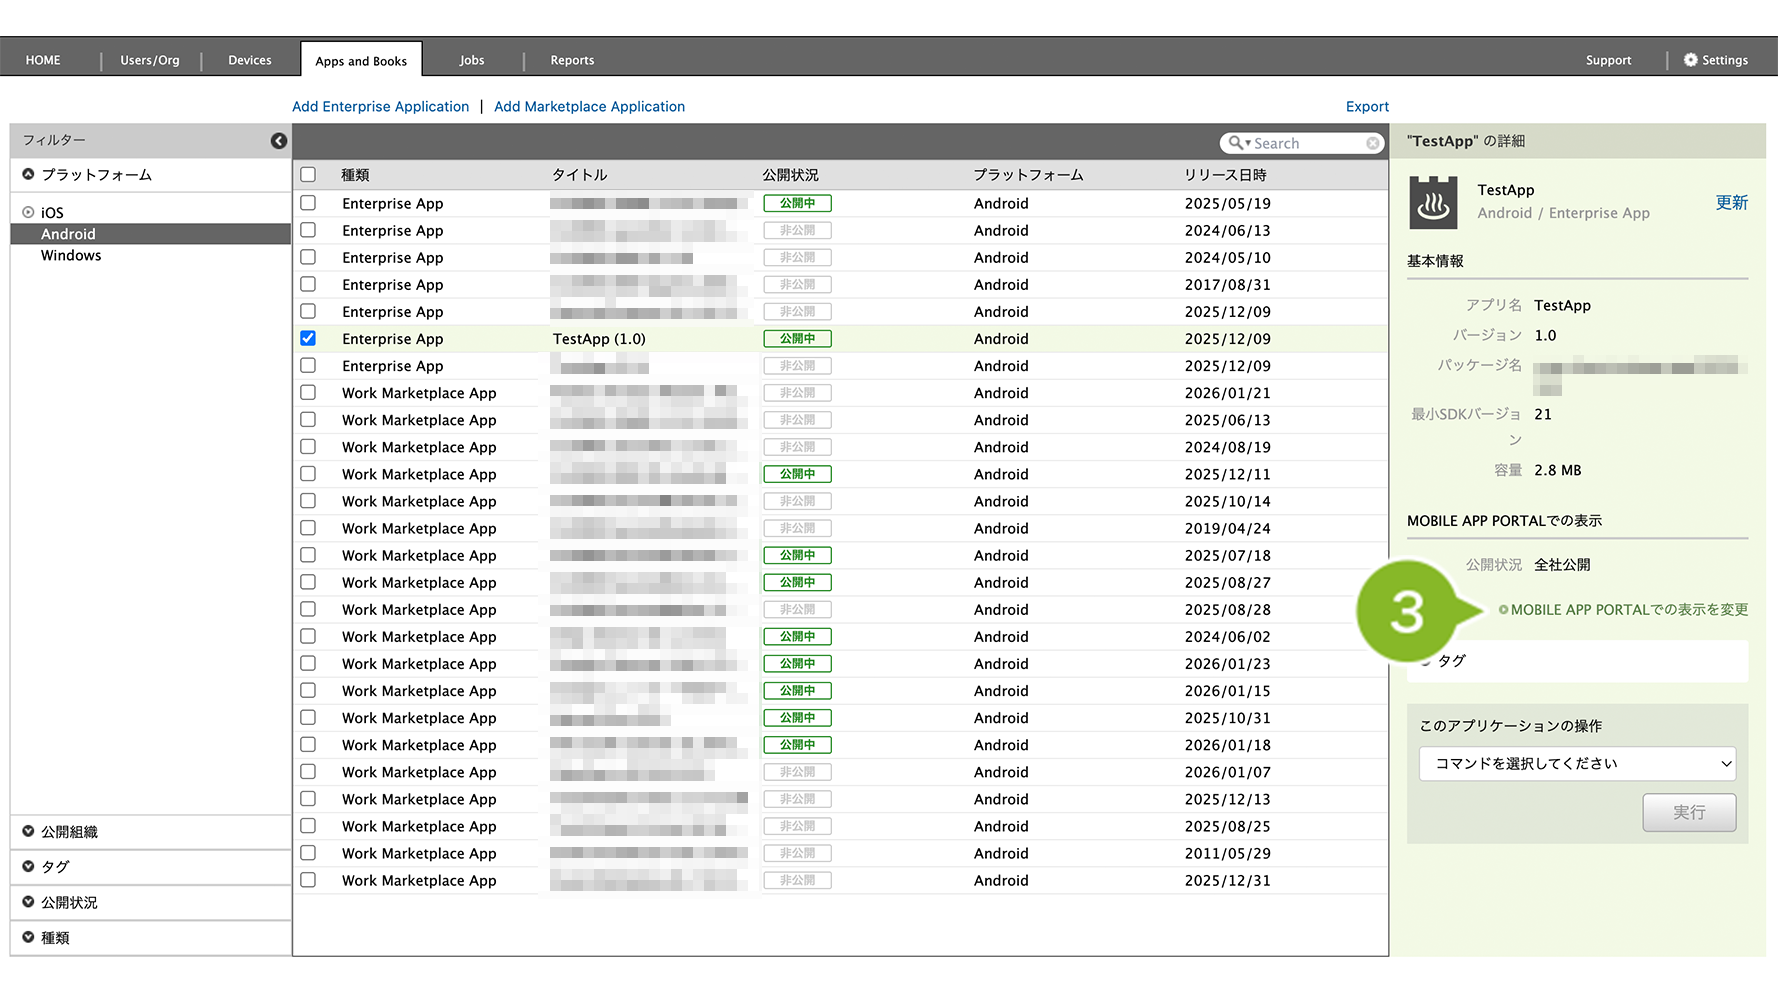Image resolution: width=1778 pixels, height=1000 pixels.
Task: Expand the 公開組織 filter section
Action: [69, 832]
